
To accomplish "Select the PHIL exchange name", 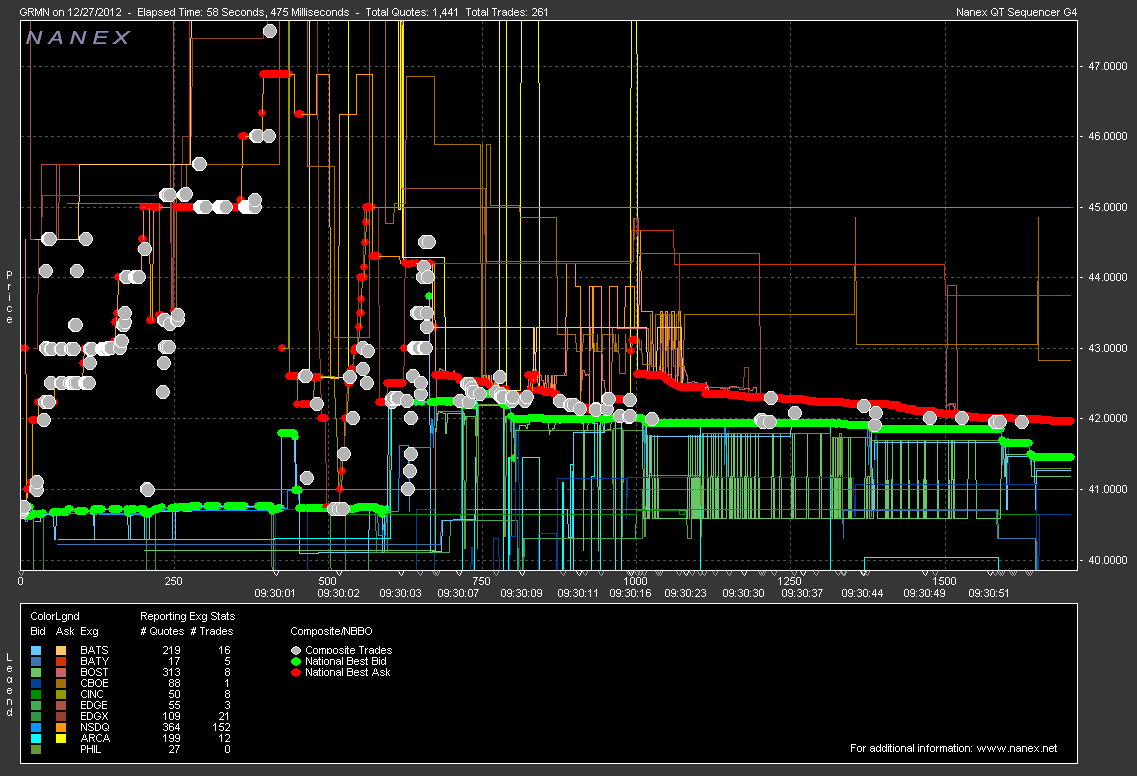I will click(x=91, y=749).
